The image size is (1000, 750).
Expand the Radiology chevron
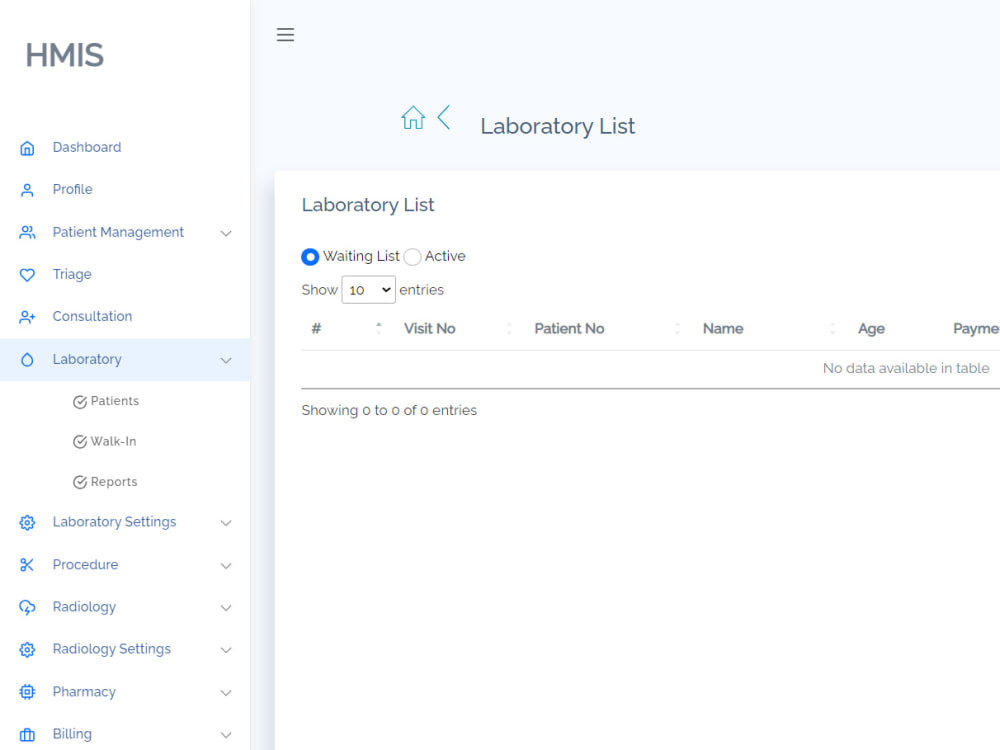point(226,608)
